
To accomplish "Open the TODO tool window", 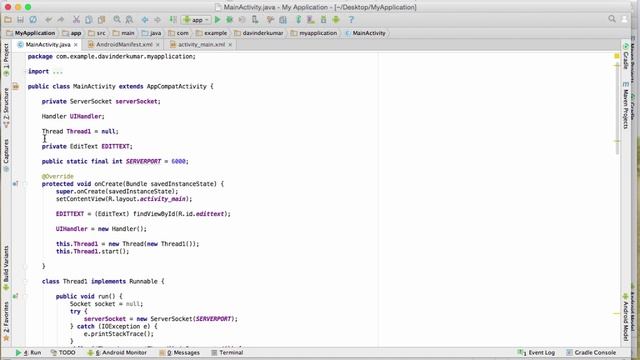I will [x=63, y=352].
